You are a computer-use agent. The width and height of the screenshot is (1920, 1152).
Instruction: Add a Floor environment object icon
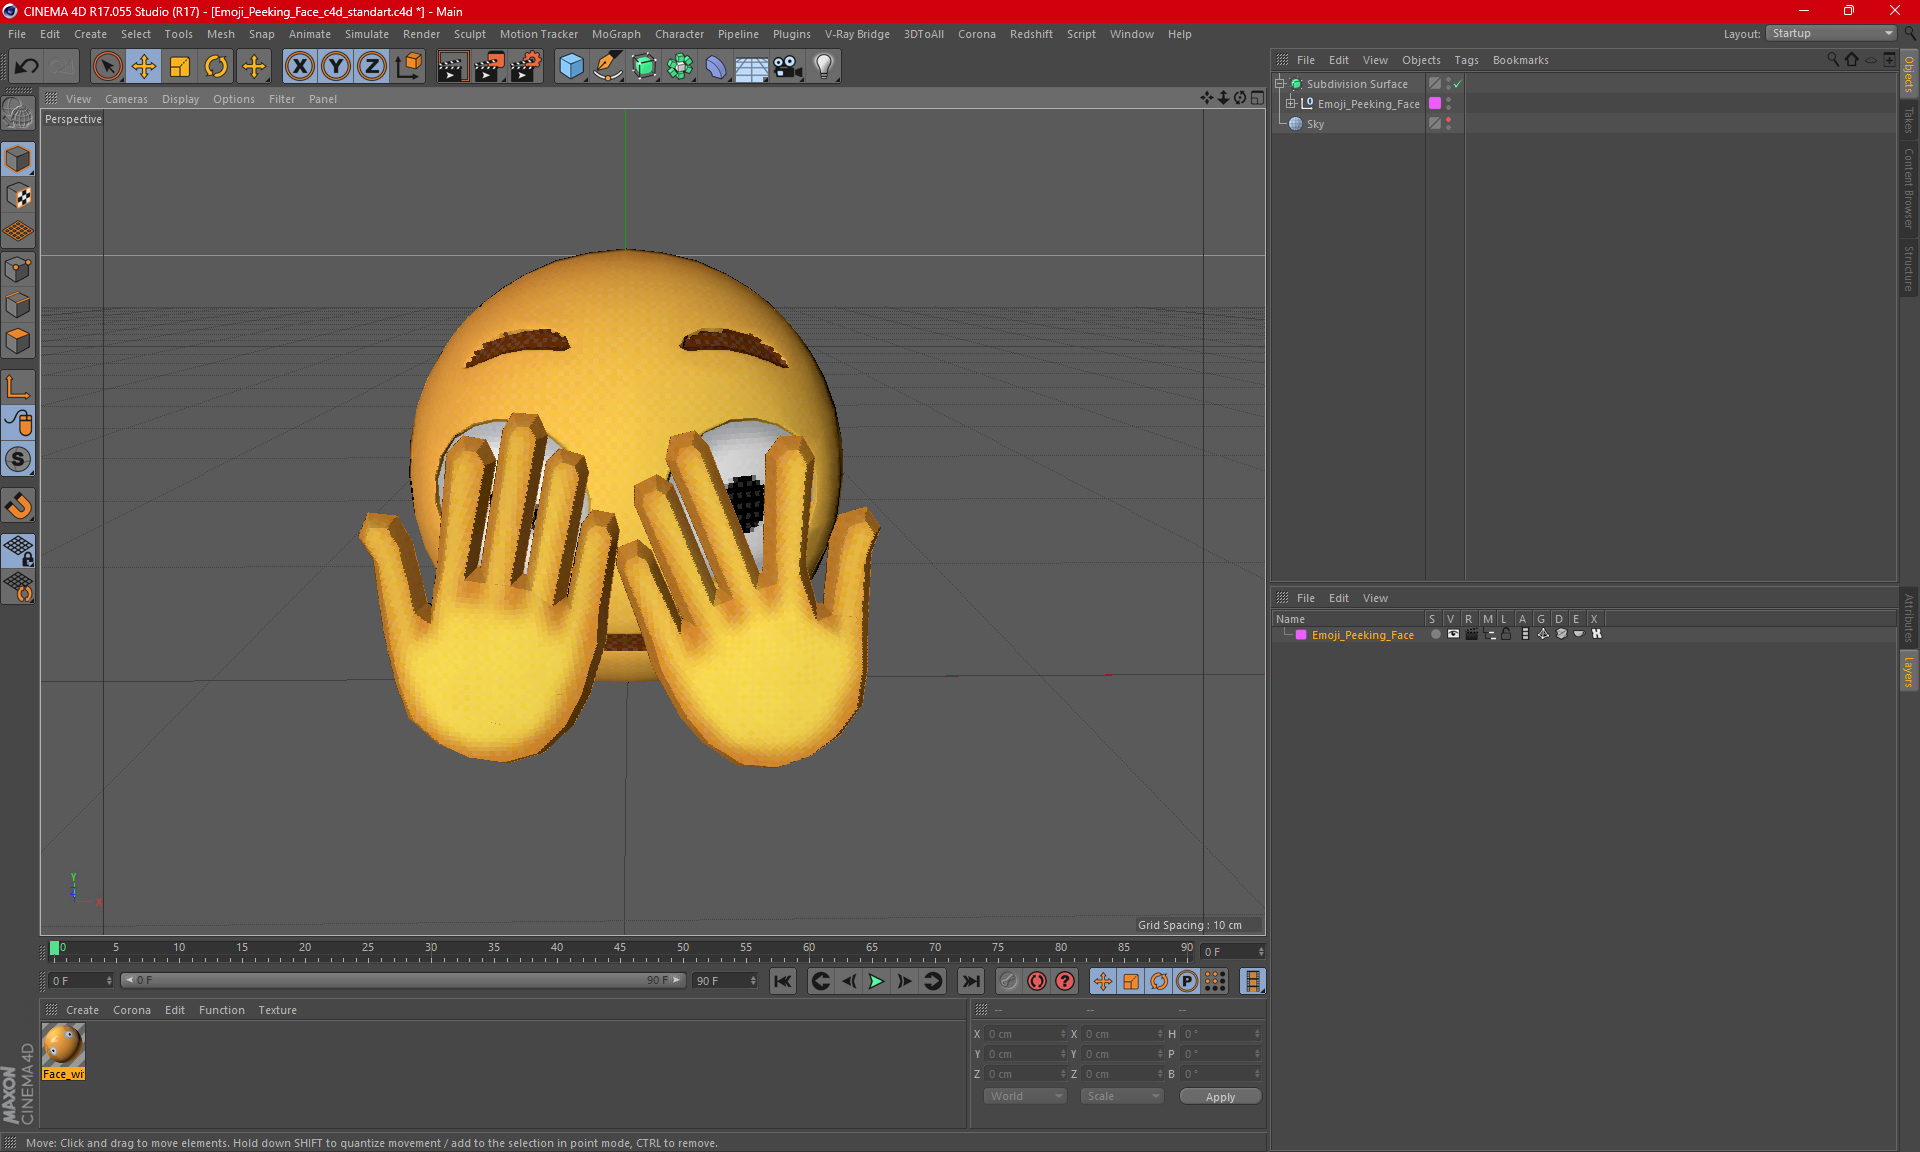point(752,66)
